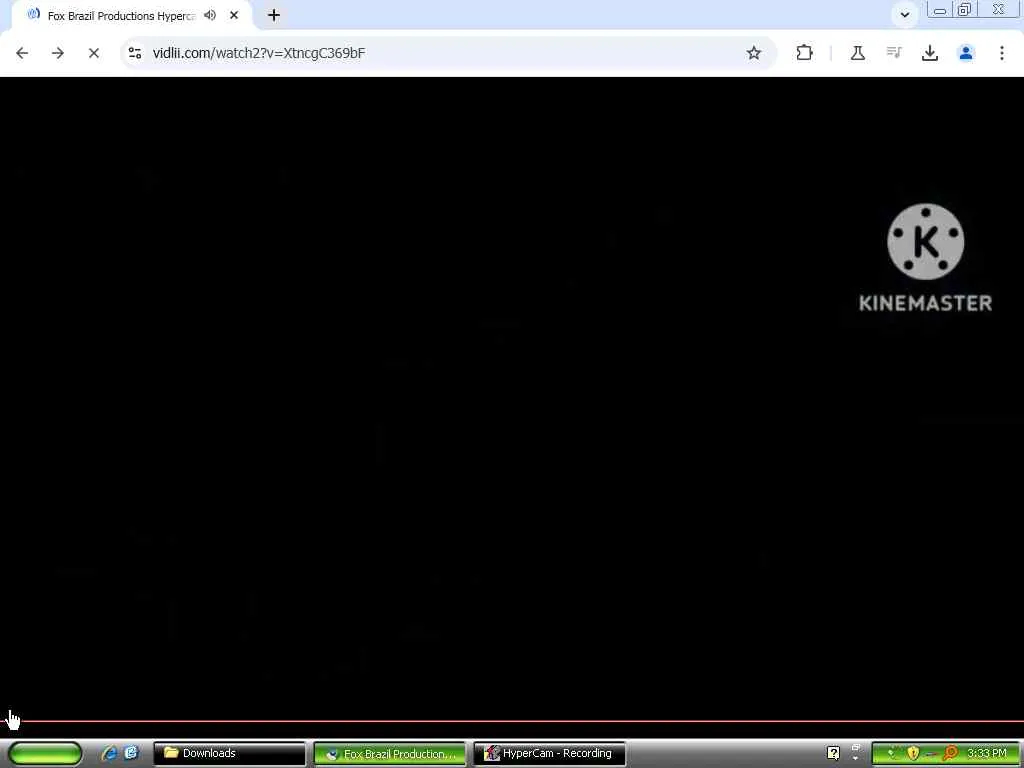Viewport: 1024px width, 768px height.
Task: Click the black video player area
Action: 512,398
